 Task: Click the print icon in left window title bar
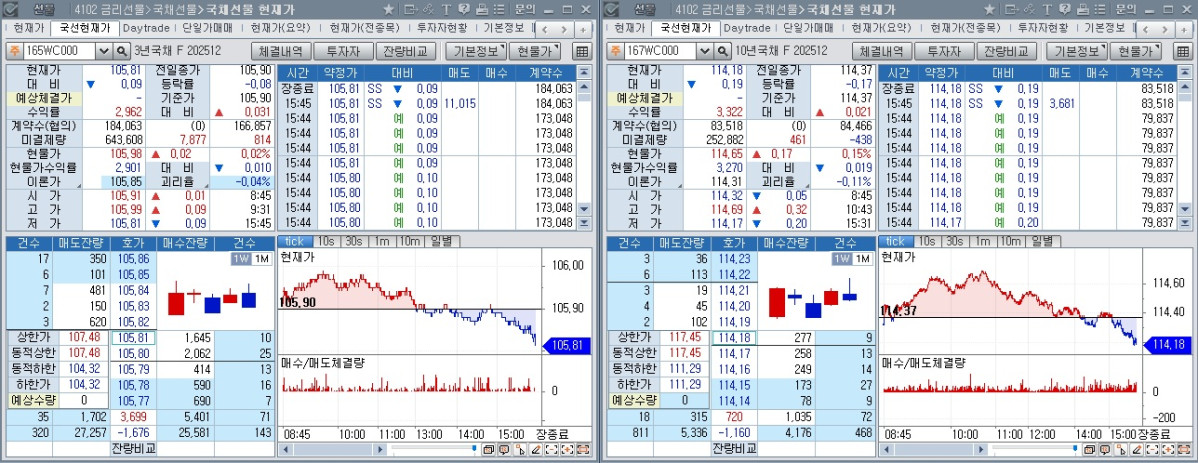pyautogui.click(x=482, y=10)
